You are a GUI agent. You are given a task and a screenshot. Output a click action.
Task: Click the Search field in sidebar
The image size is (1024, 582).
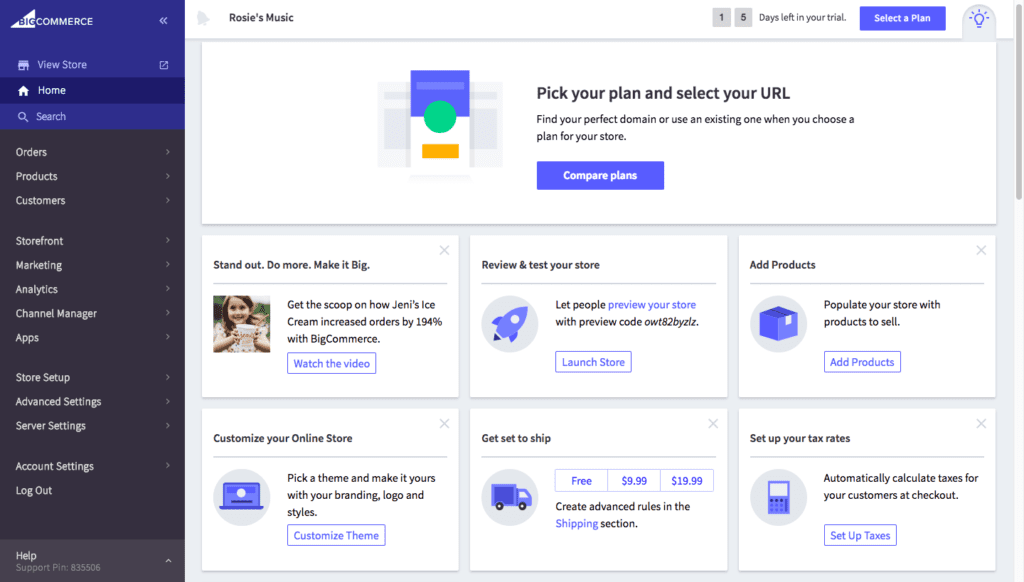(x=51, y=117)
